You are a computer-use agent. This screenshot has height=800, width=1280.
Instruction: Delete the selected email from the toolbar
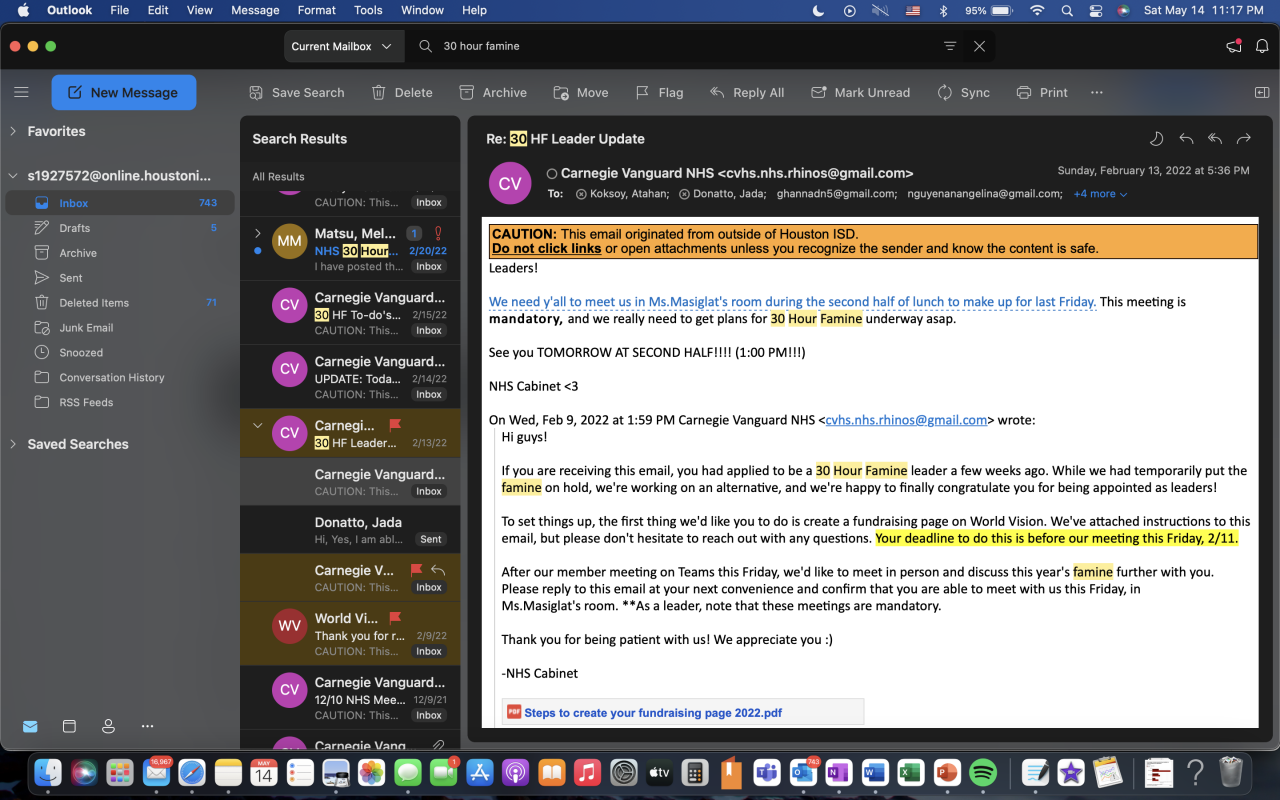coord(402,92)
